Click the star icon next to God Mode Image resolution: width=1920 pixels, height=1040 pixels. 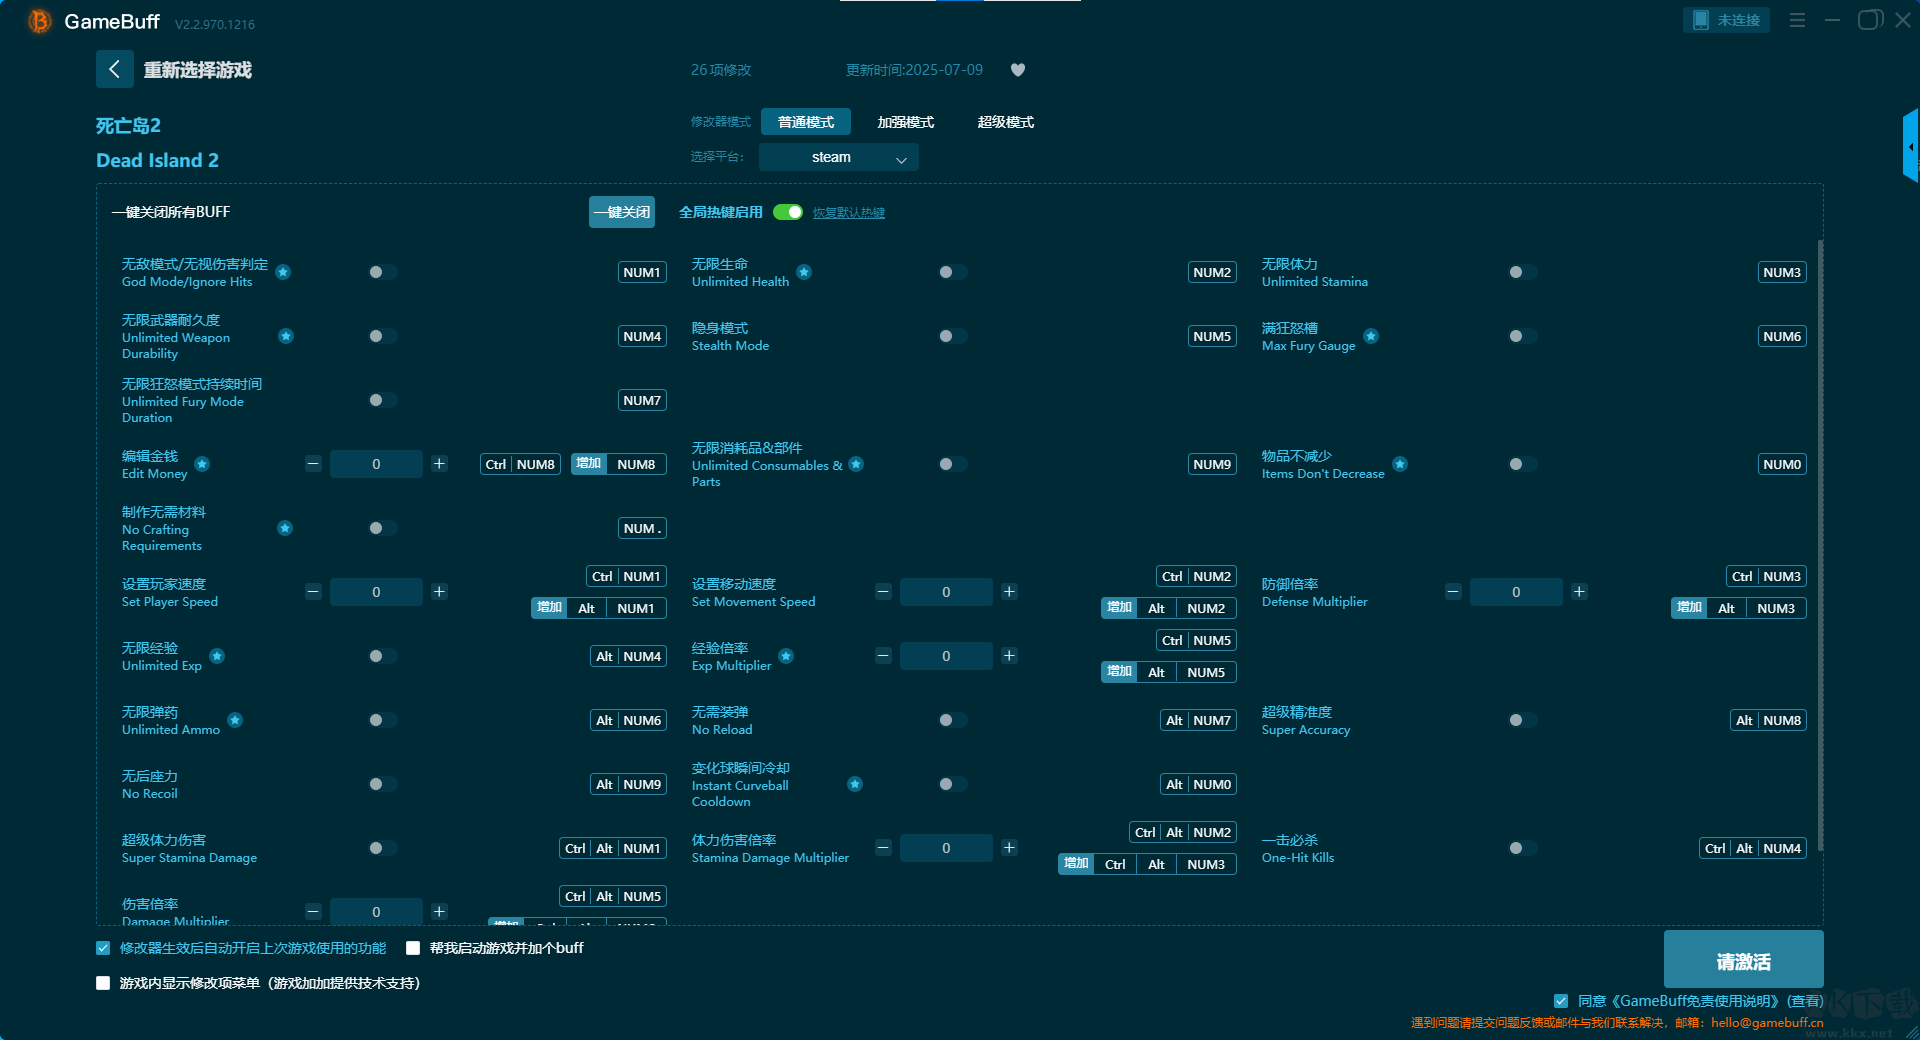[x=283, y=272]
